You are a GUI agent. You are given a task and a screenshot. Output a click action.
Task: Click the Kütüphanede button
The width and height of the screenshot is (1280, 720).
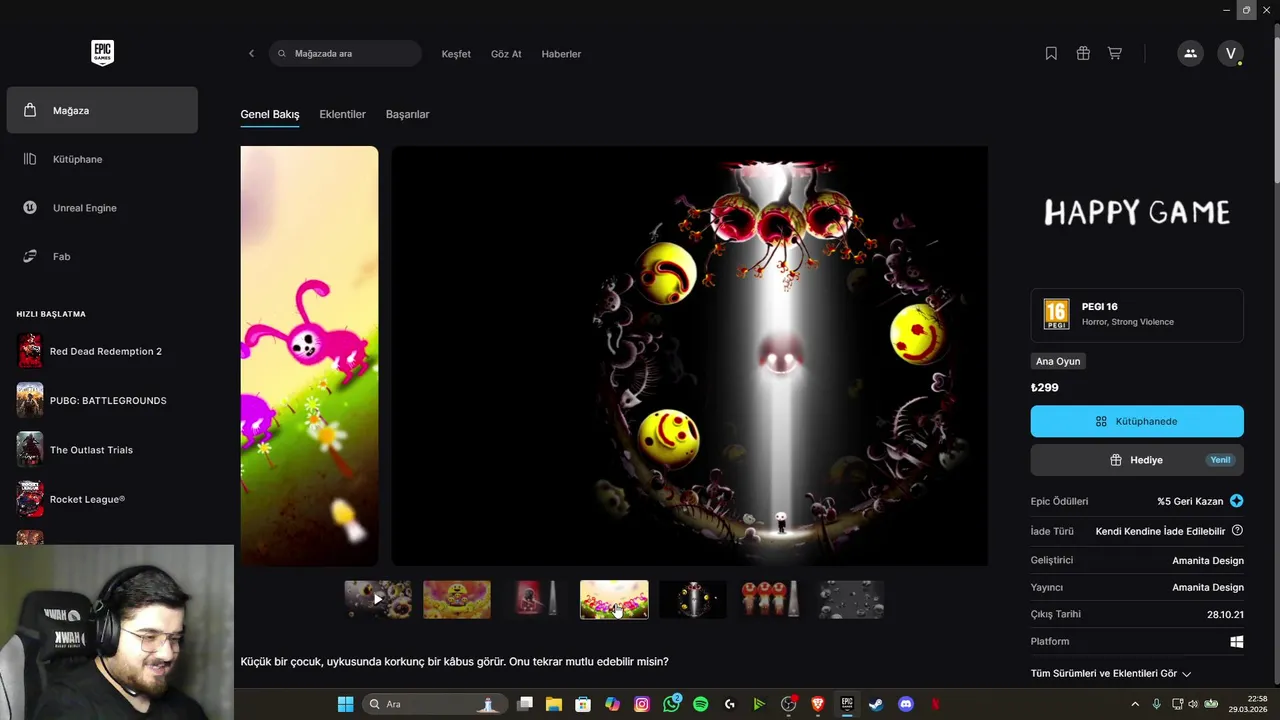pos(1137,421)
